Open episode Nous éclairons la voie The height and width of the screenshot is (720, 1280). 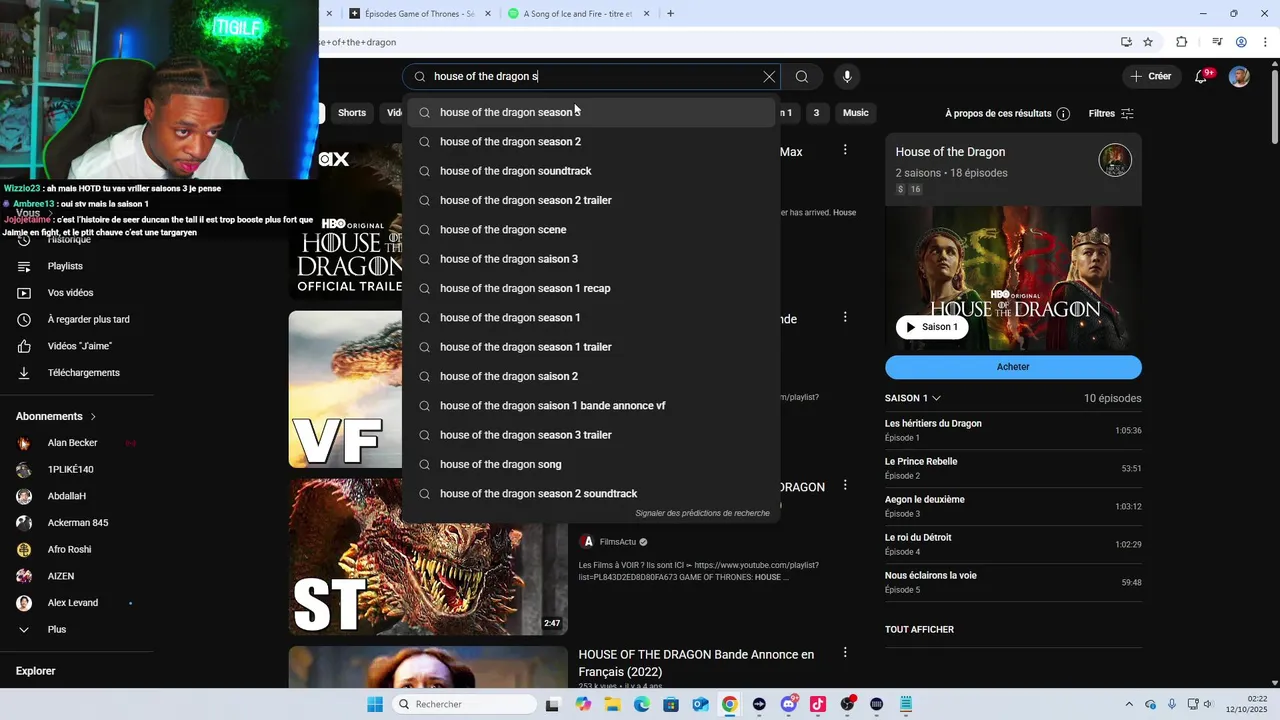[x=1013, y=582]
